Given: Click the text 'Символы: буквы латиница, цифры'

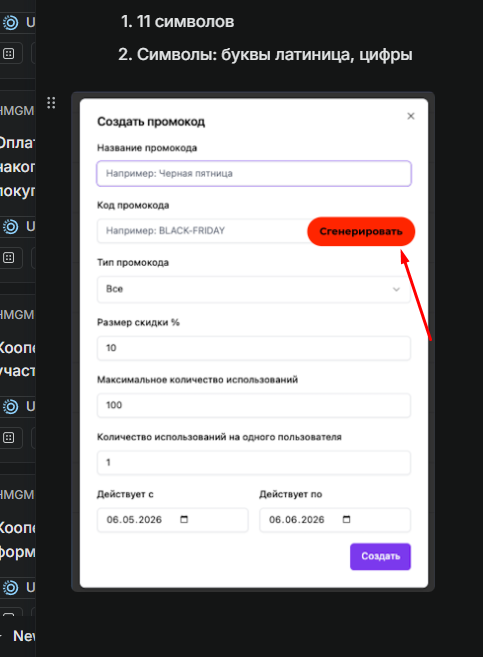Looking at the screenshot, I should tap(274, 54).
